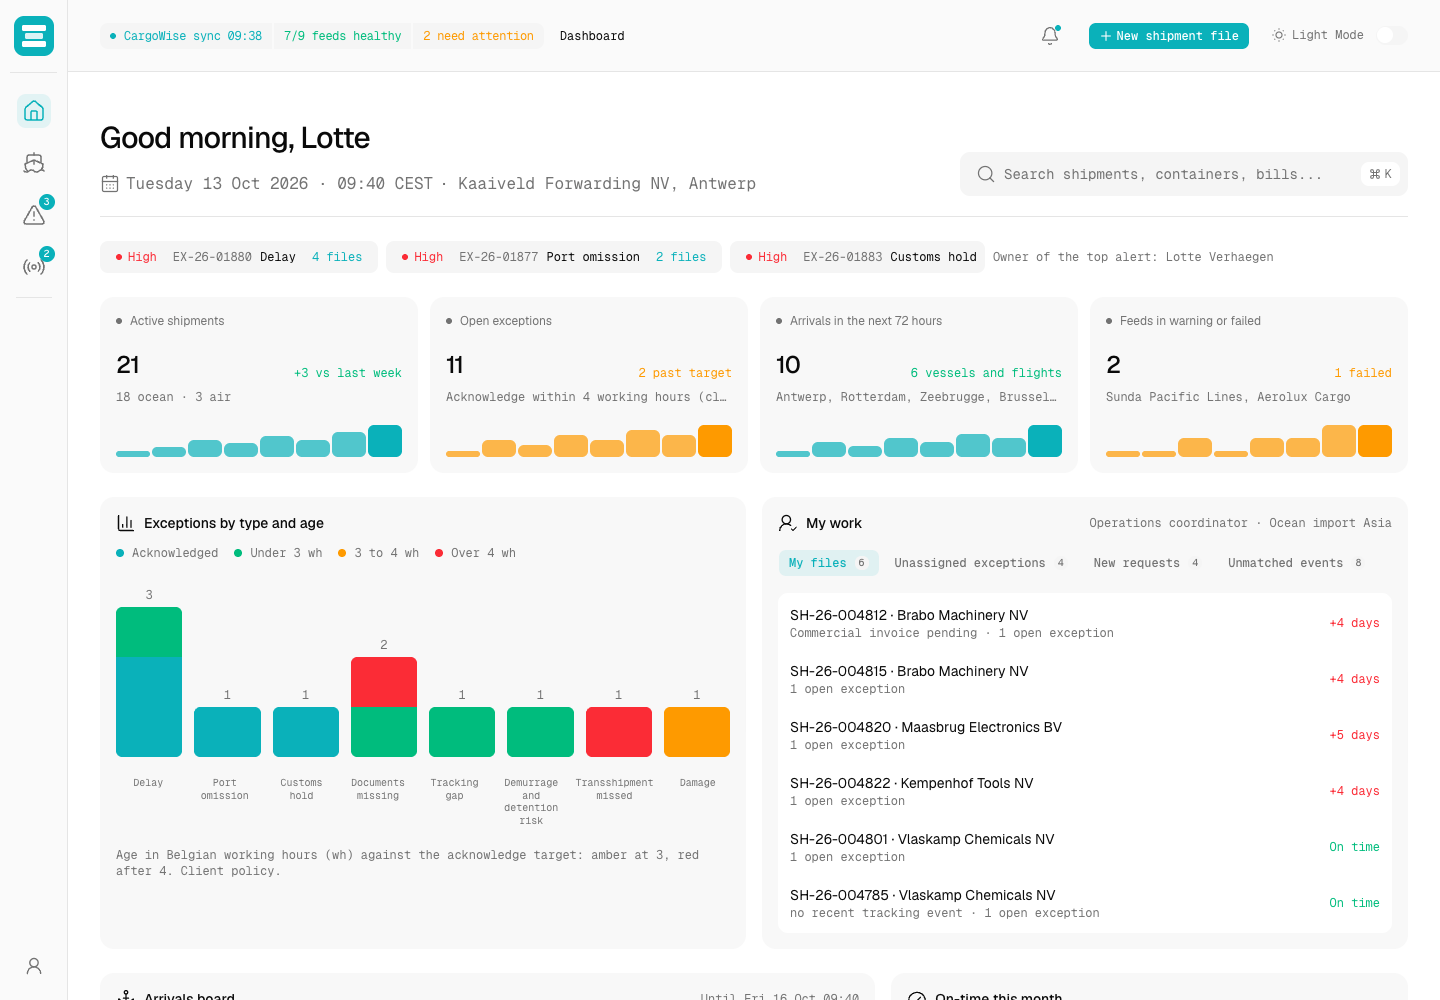Switch to Unassigned exceptions tab

[980, 563]
